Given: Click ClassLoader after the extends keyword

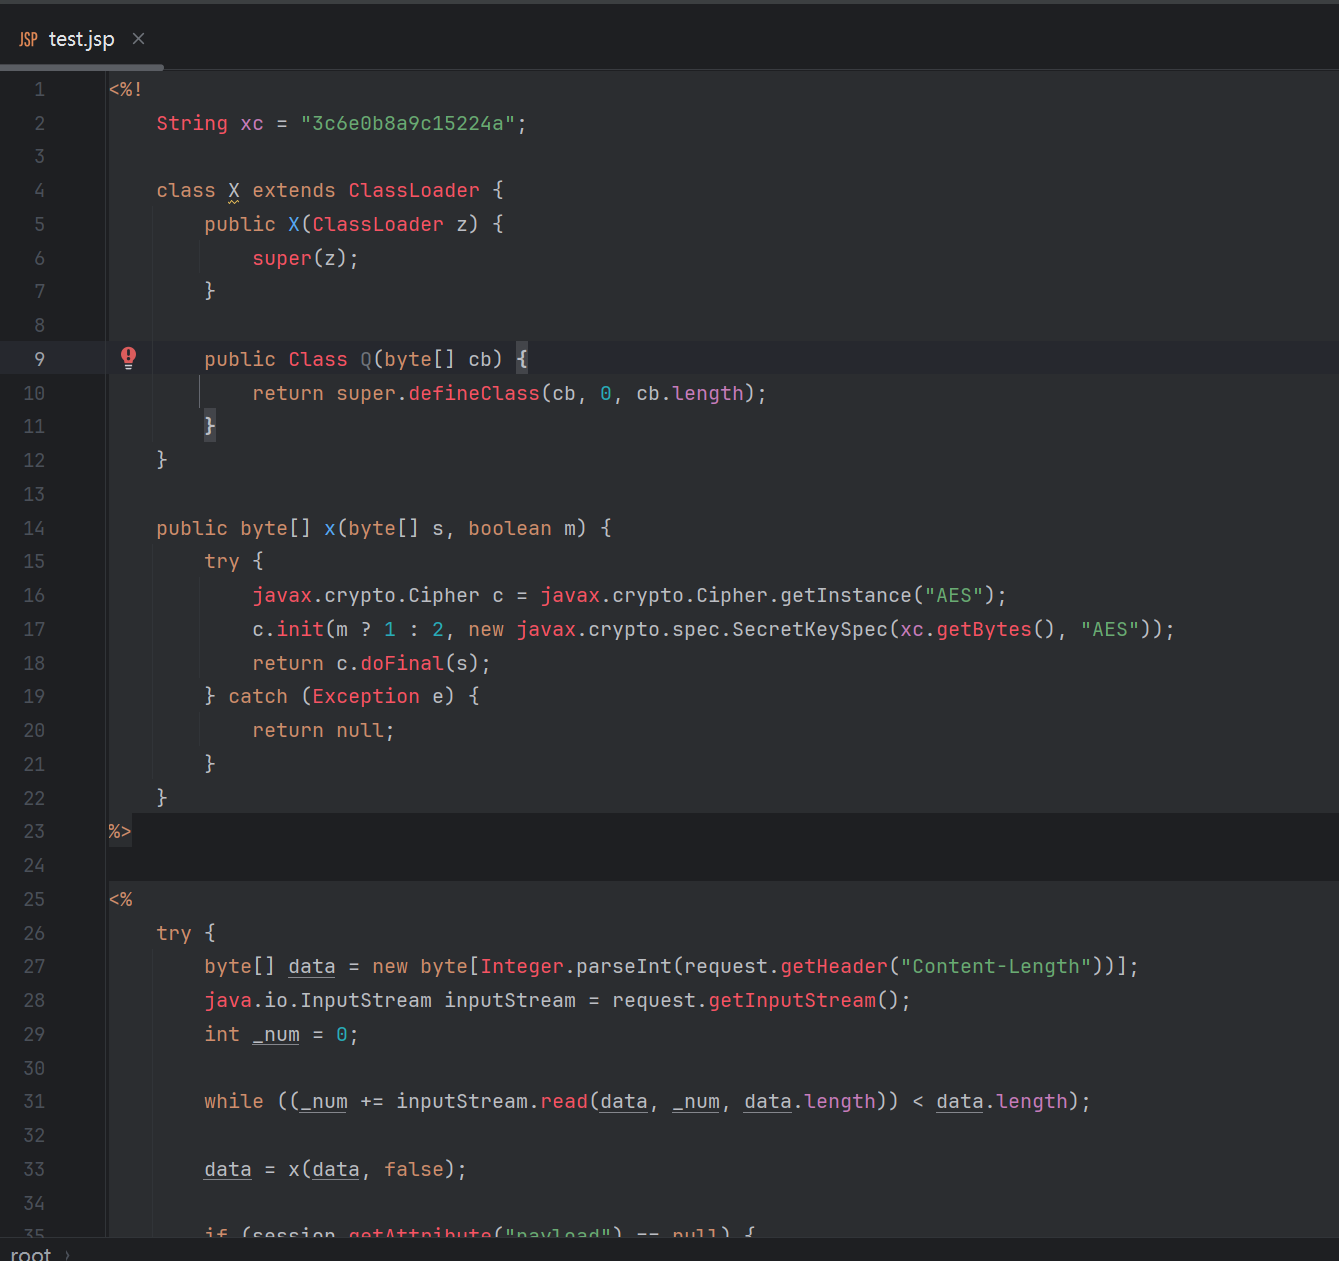Looking at the screenshot, I should point(414,190).
